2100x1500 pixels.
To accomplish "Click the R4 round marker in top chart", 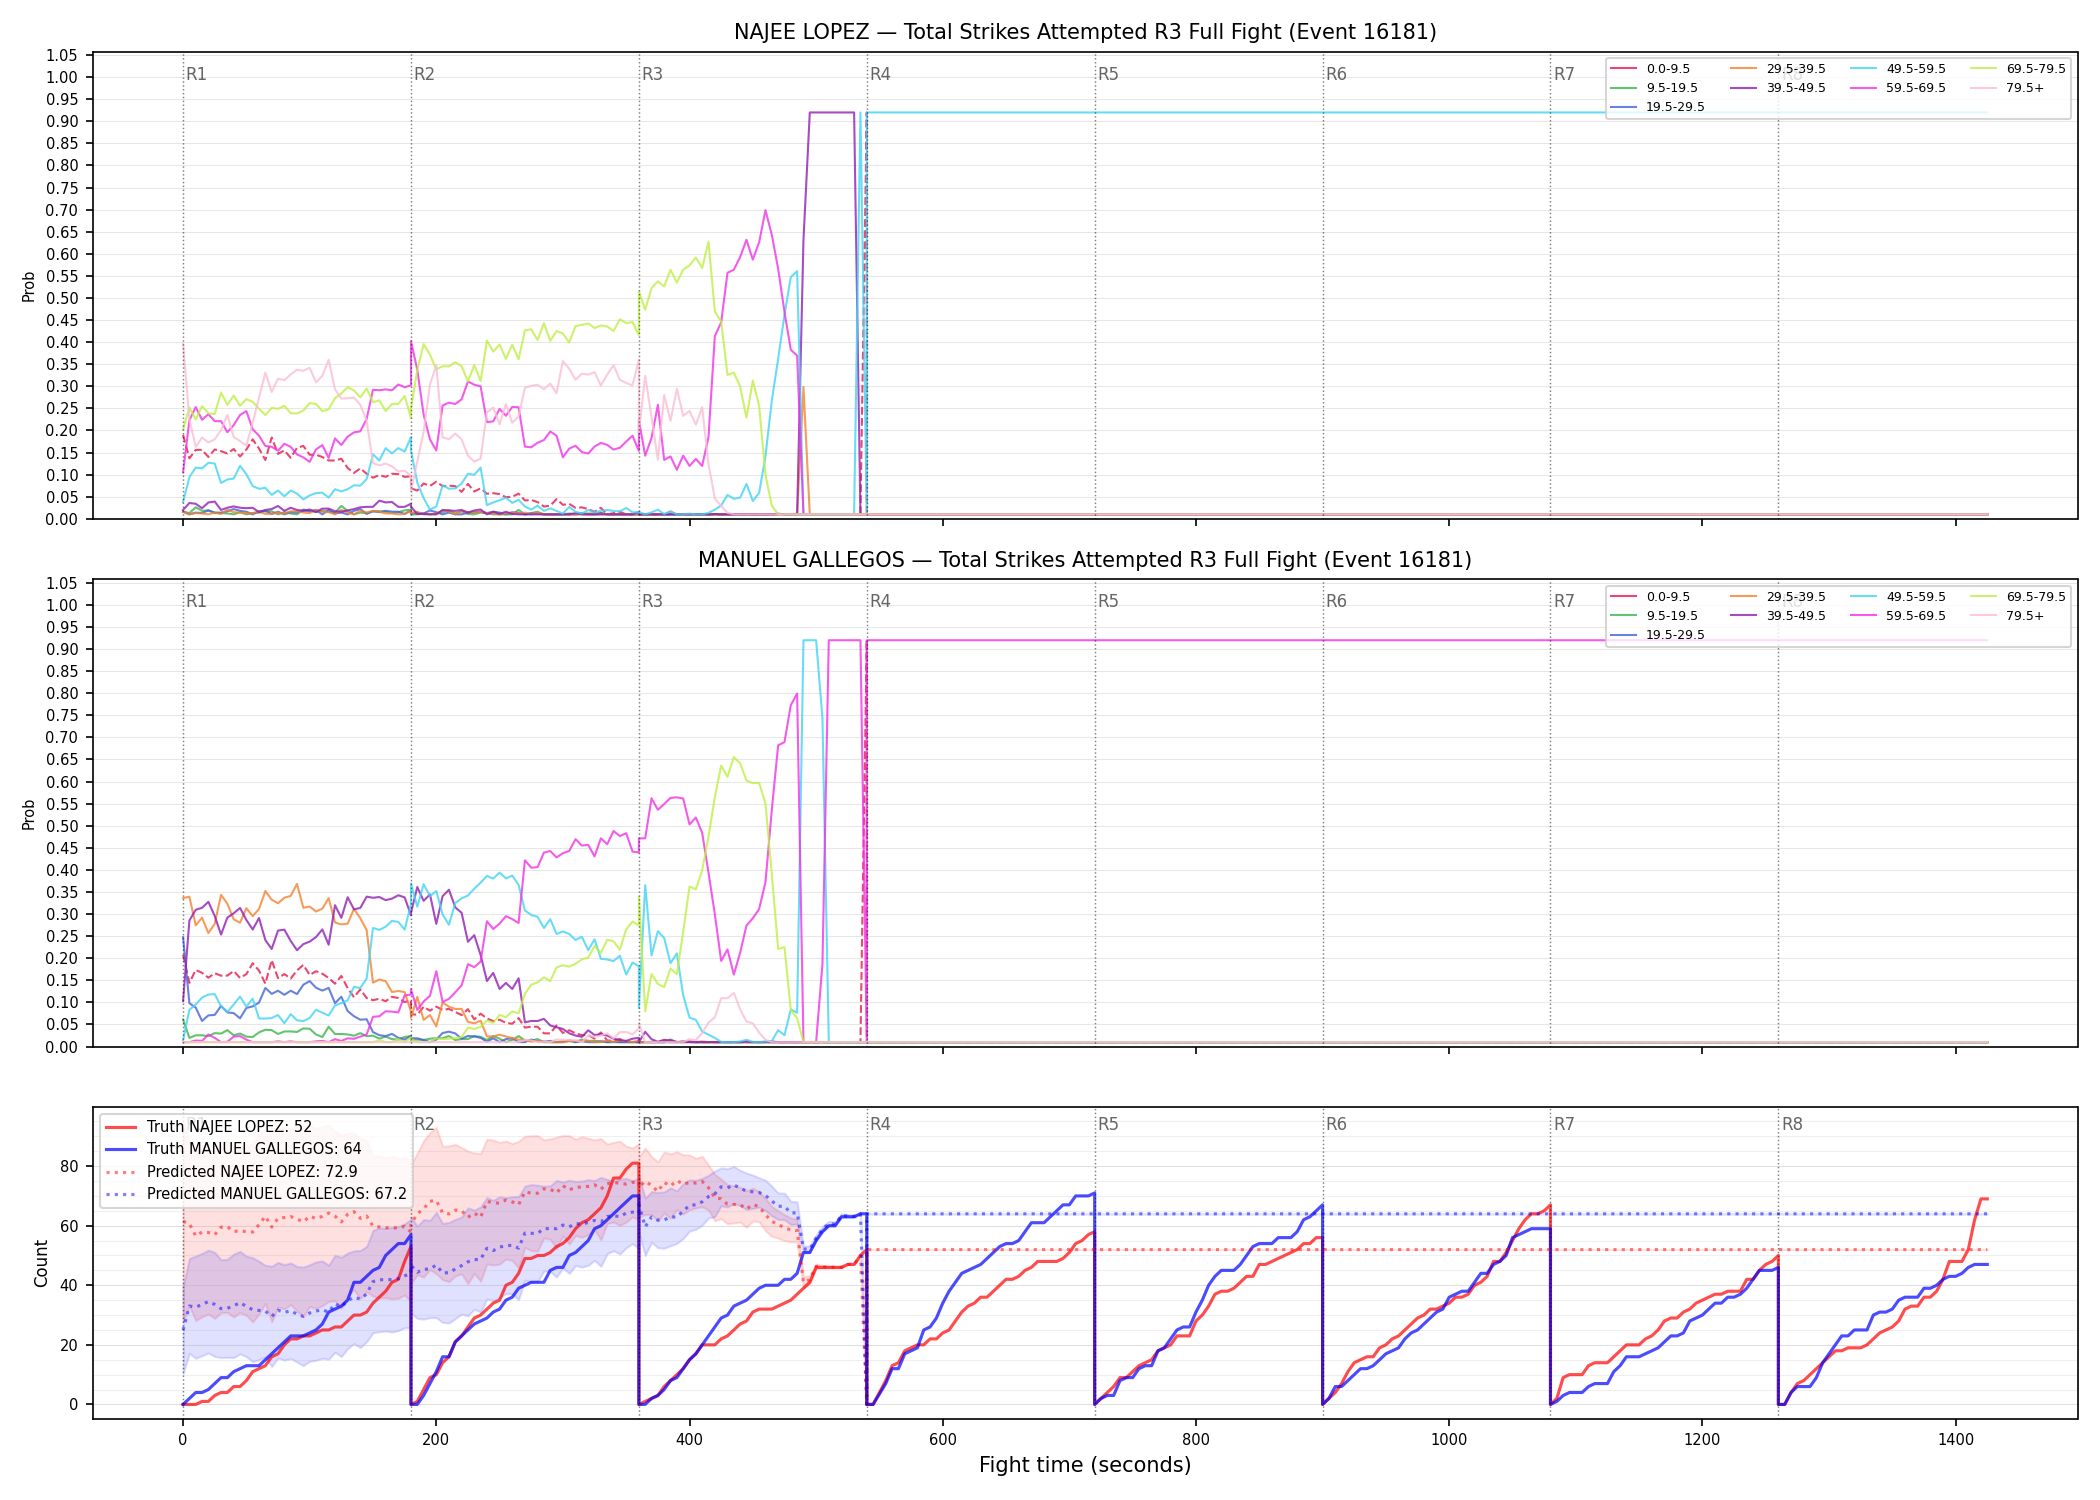I will 880,74.
